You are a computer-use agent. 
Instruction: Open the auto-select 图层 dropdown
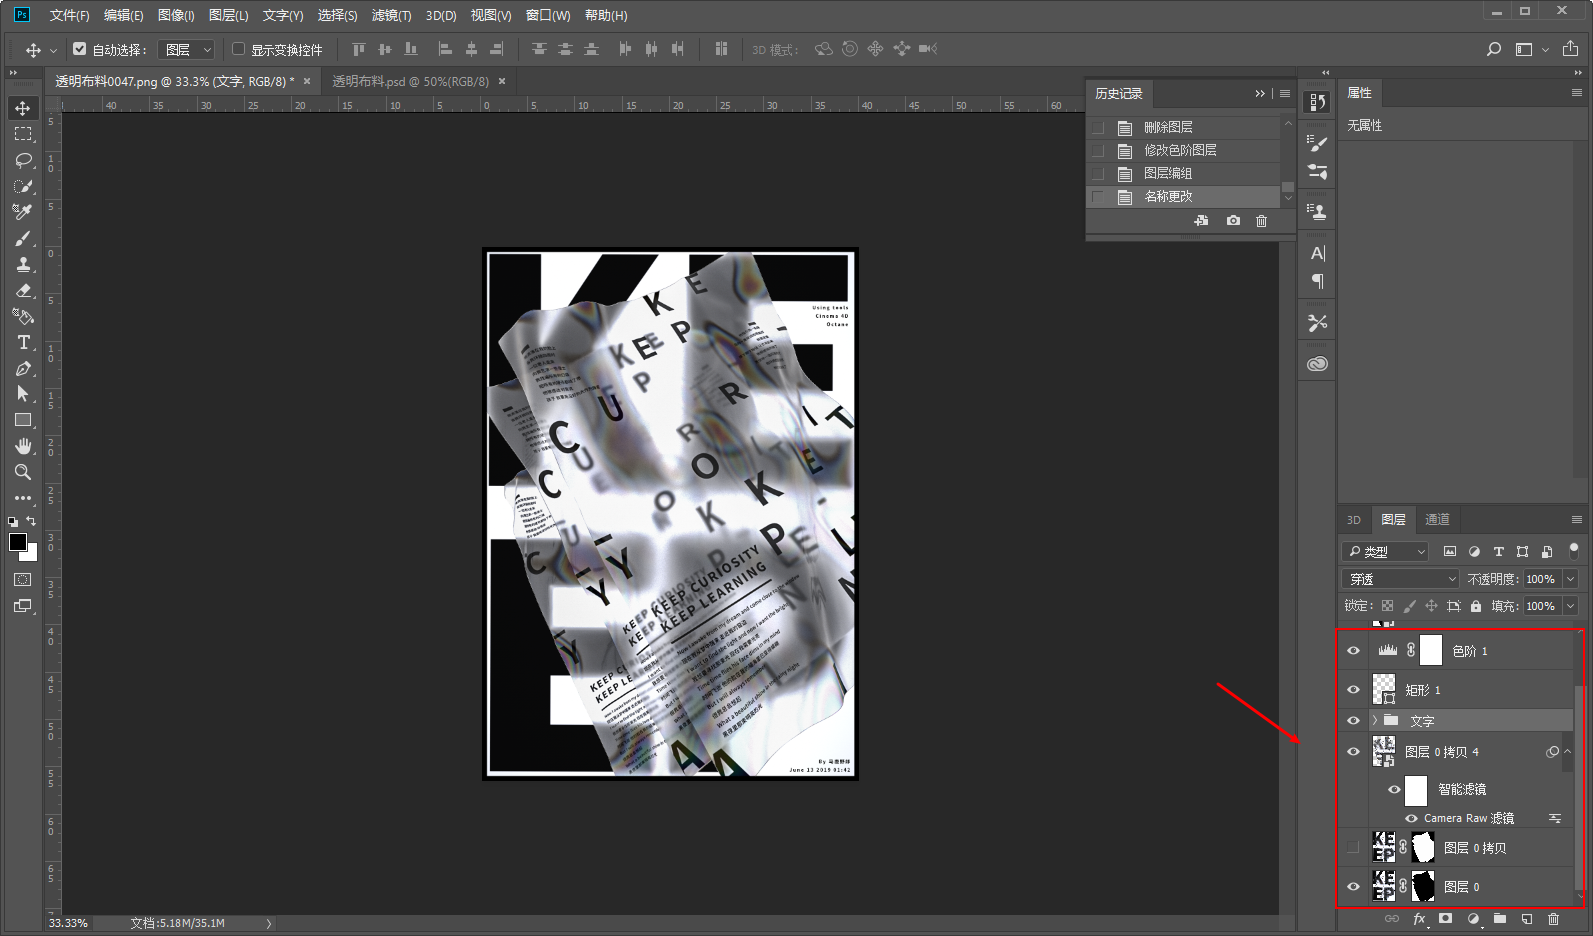pos(188,49)
